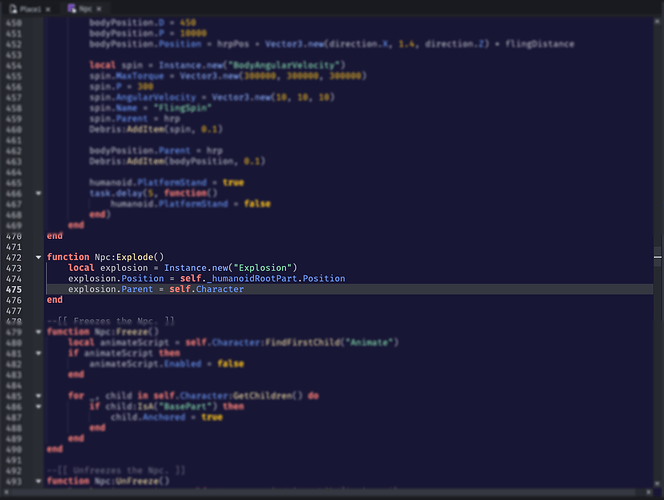Viewport: 664px width, 500px height.
Task: Click 'Explode' method name on line 472
Action: pyautogui.click(x=135, y=257)
